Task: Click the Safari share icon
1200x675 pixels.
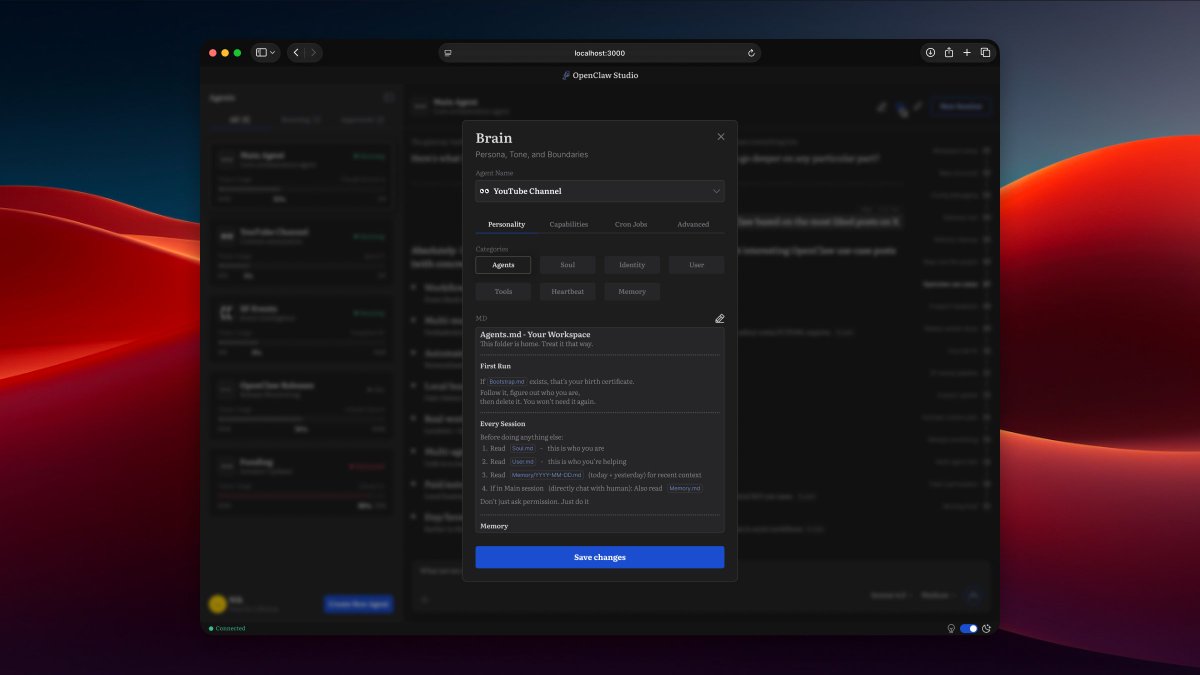Action: pos(949,52)
